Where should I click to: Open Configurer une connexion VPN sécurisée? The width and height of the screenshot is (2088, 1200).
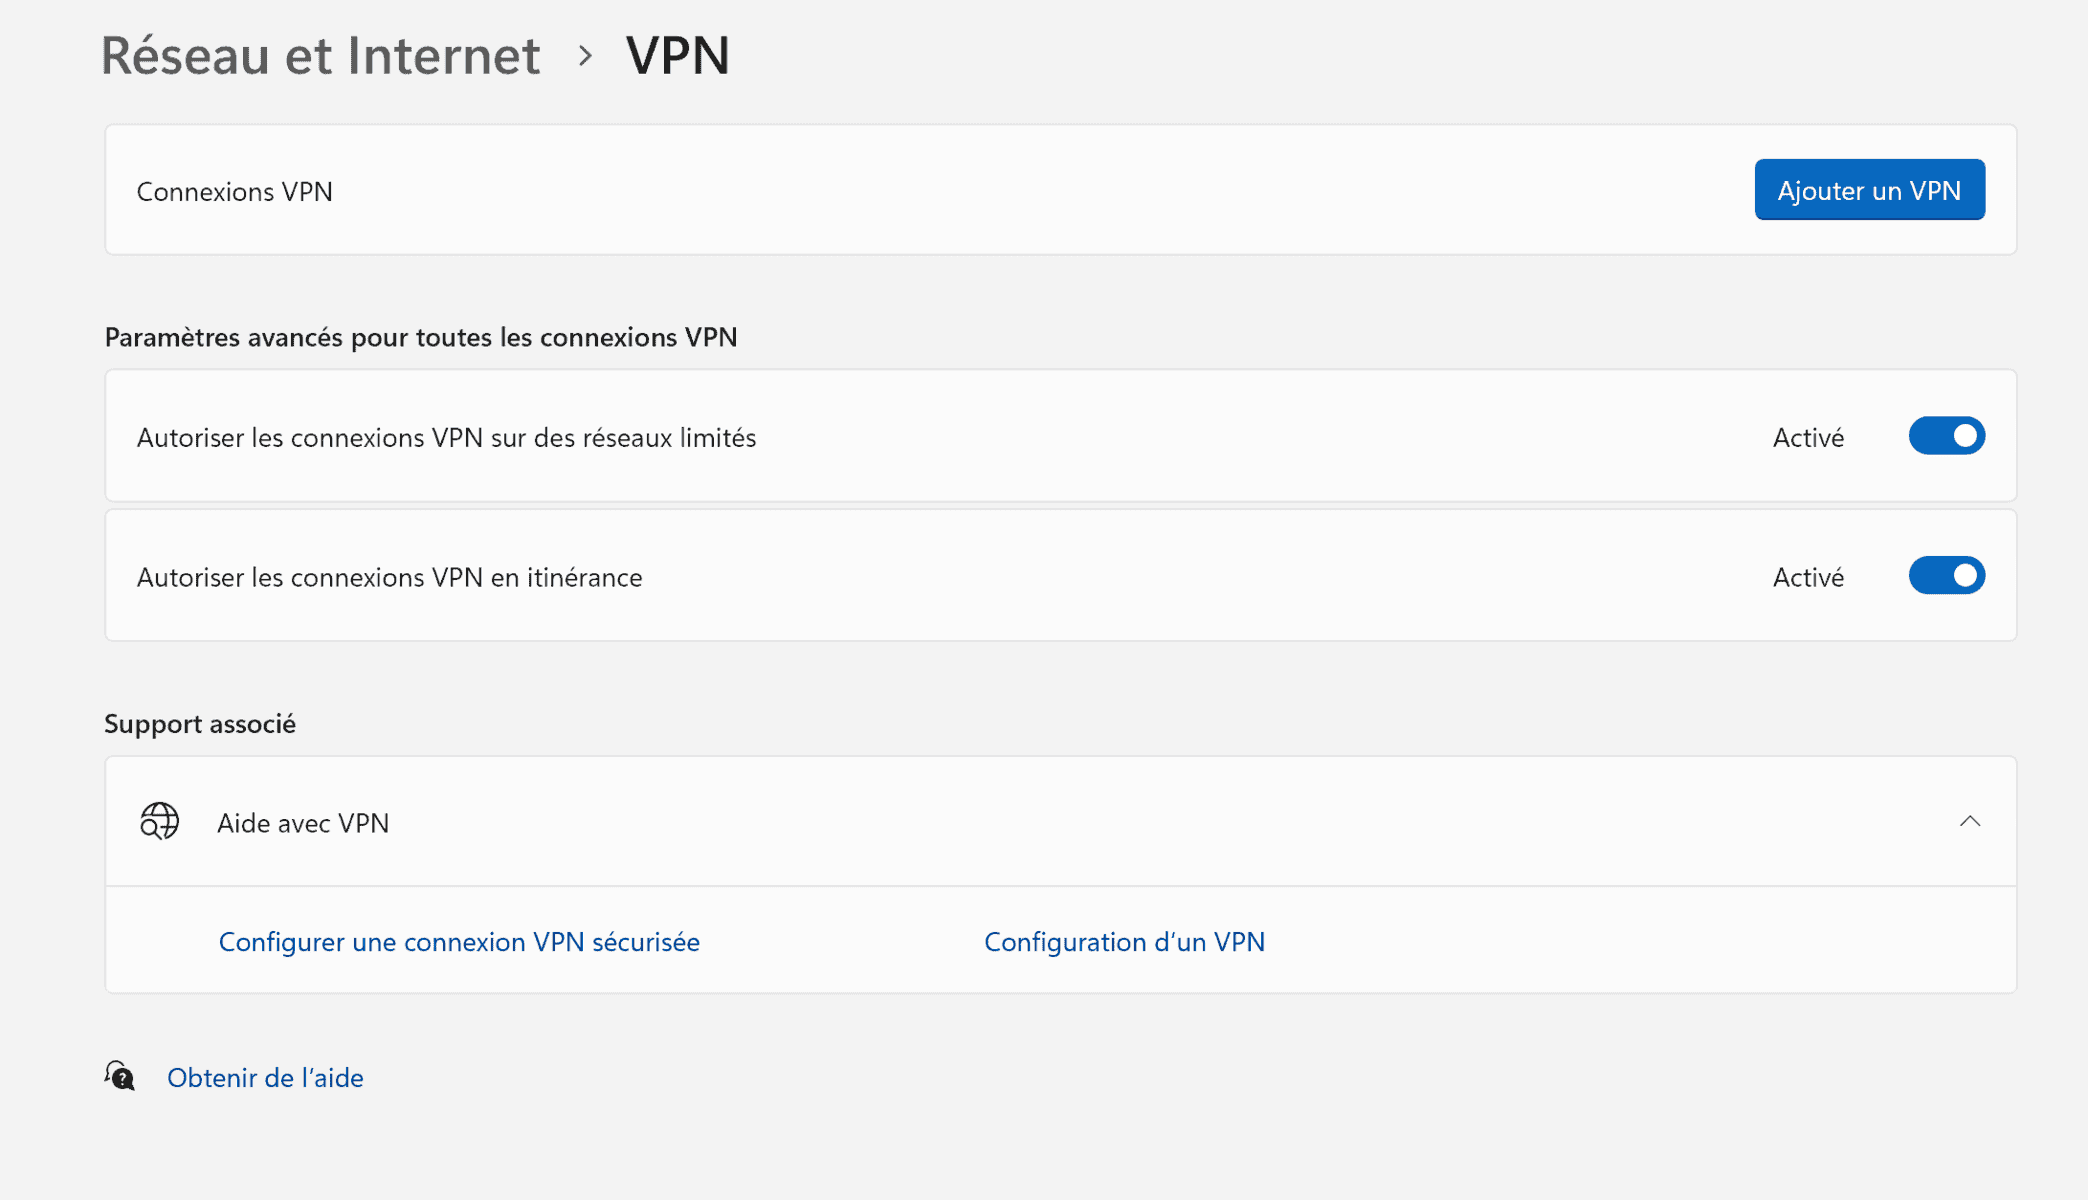(459, 941)
